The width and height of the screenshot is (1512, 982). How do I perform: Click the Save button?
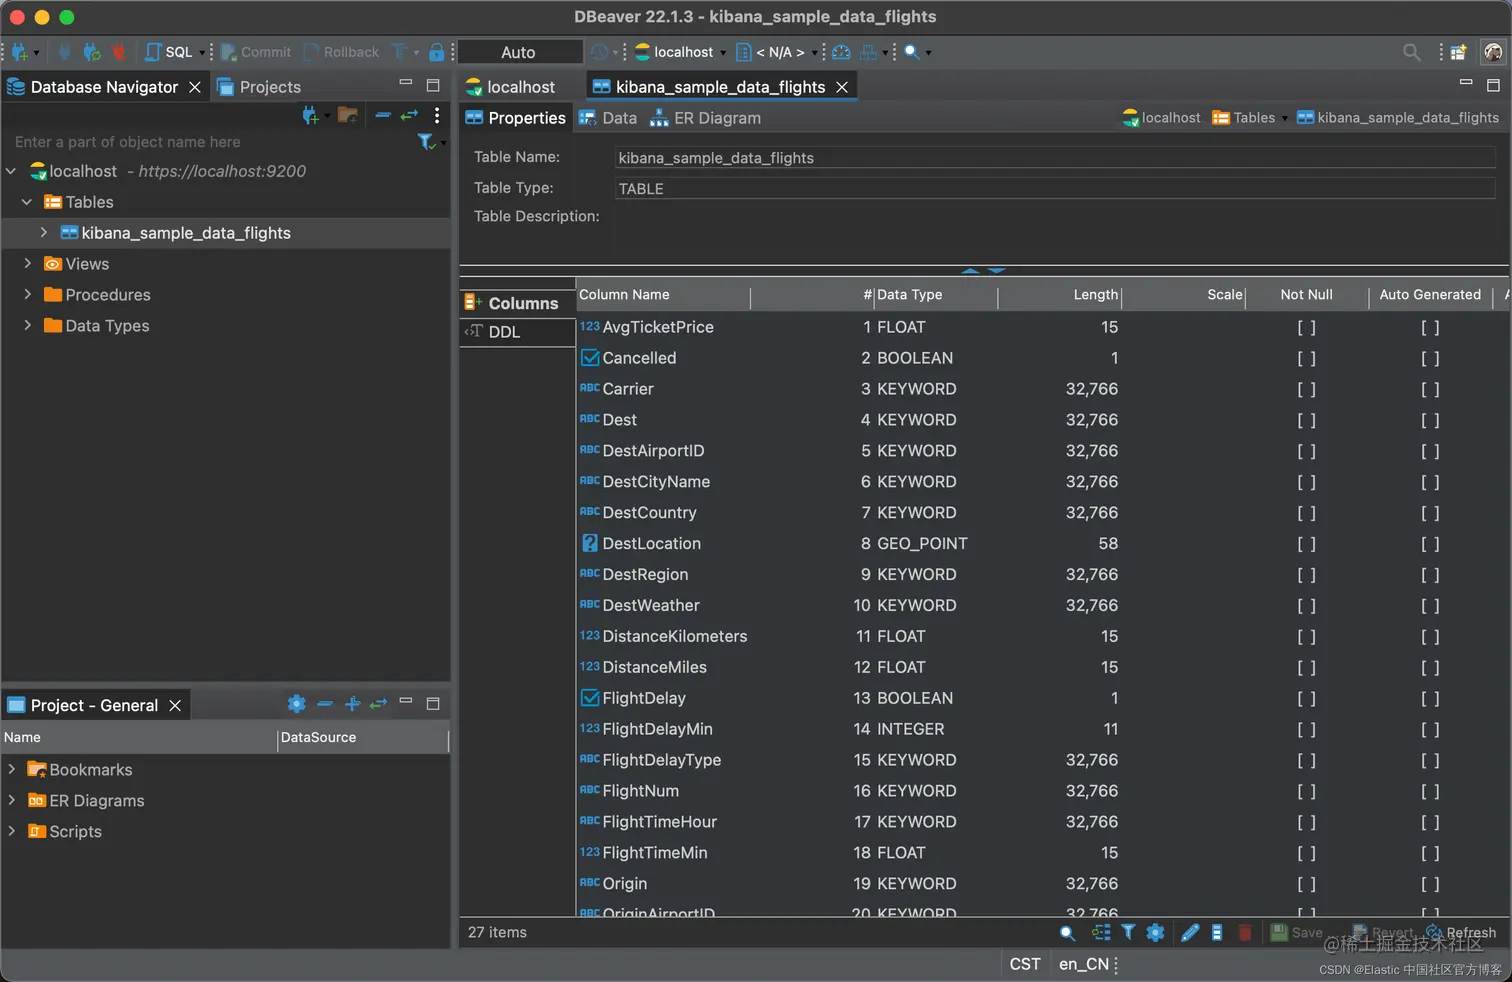1297,933
